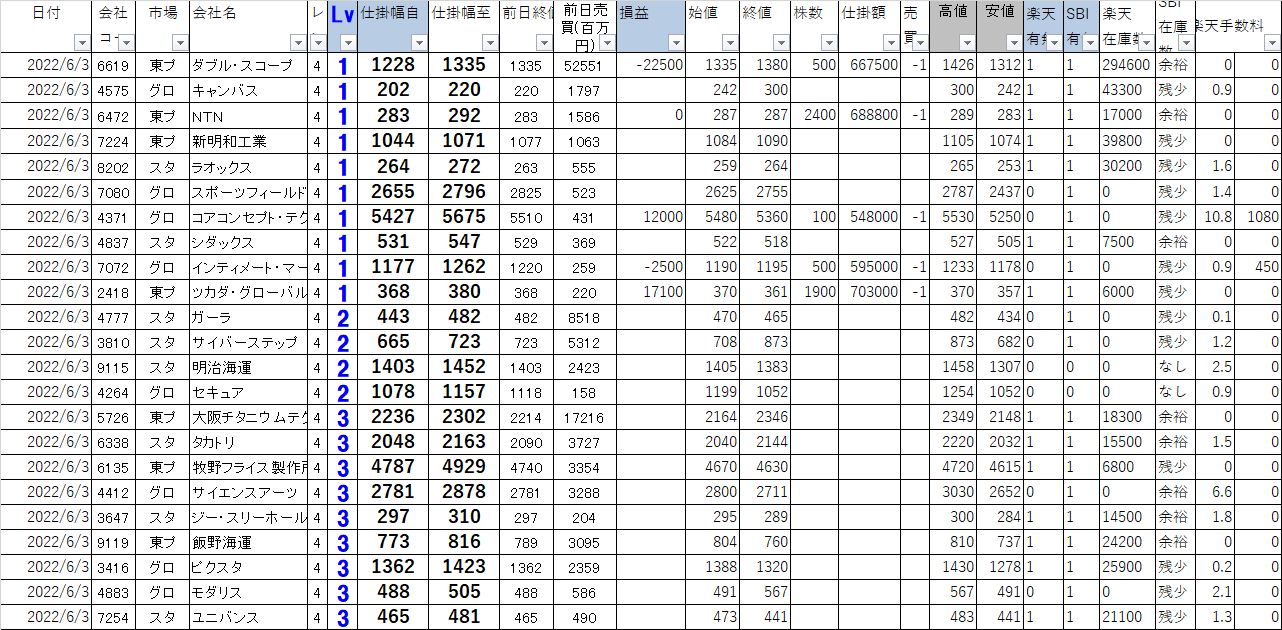Image resolution: width=1282 pixels, height=630 pixels.
Task: Open the 仕掛額 column filter dropdown
Action: [x=890, y=42]
